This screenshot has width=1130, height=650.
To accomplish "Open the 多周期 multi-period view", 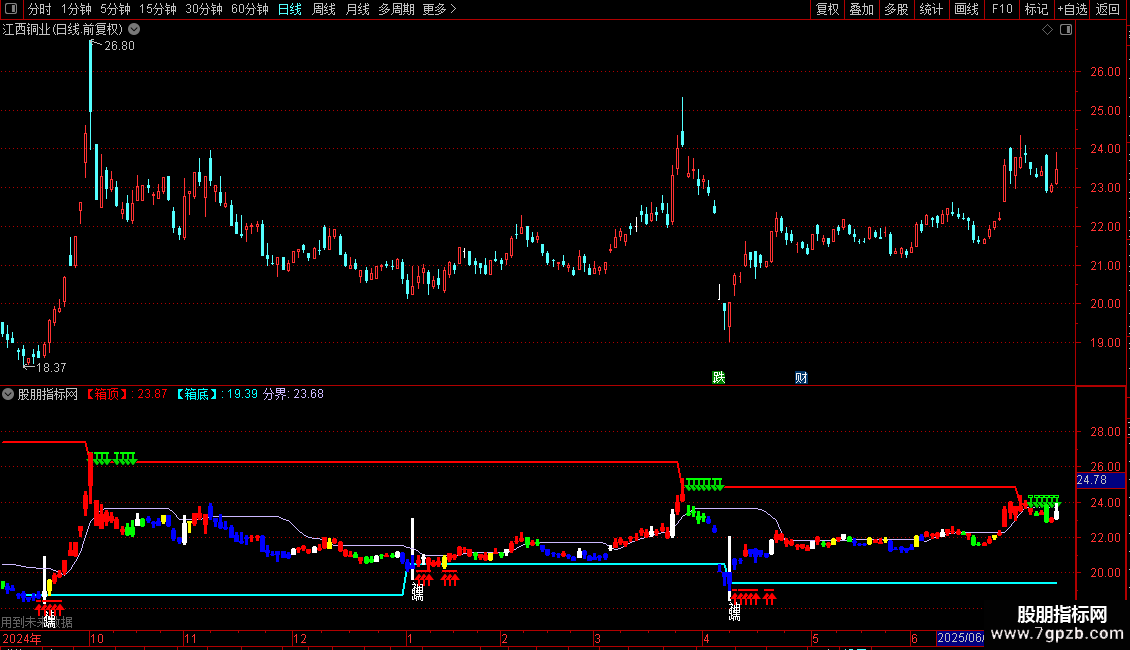I will [x=396, y=9].
